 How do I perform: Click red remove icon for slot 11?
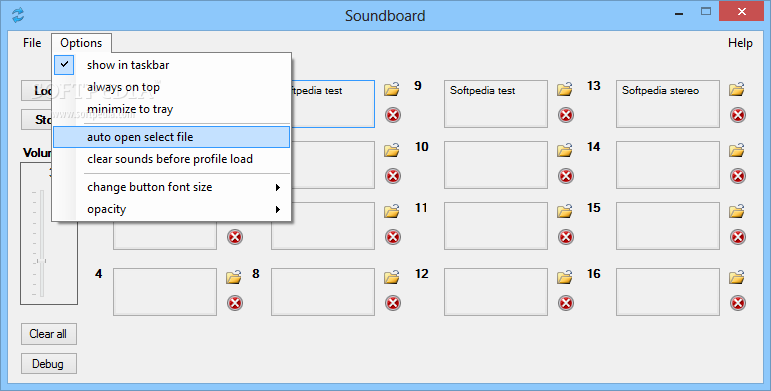click(x=566, y=237)
